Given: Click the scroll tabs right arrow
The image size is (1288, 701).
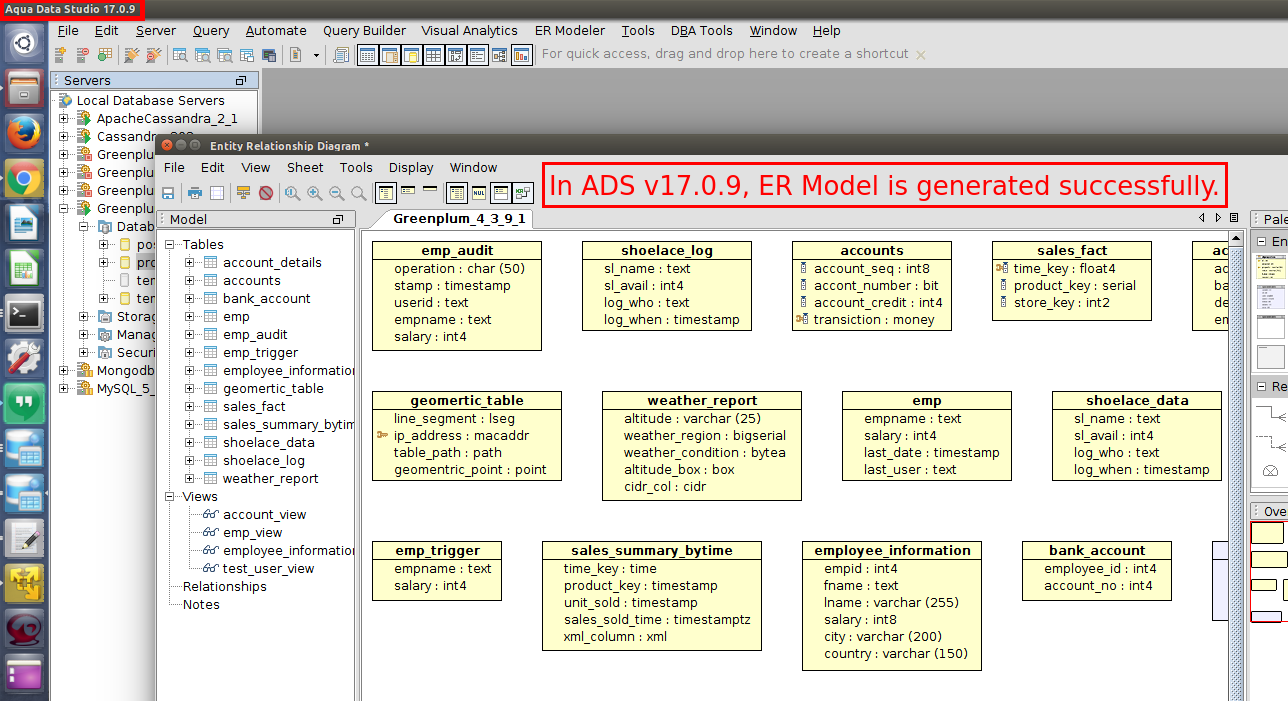Looking at the screenshot, I should pos(1218,218).
